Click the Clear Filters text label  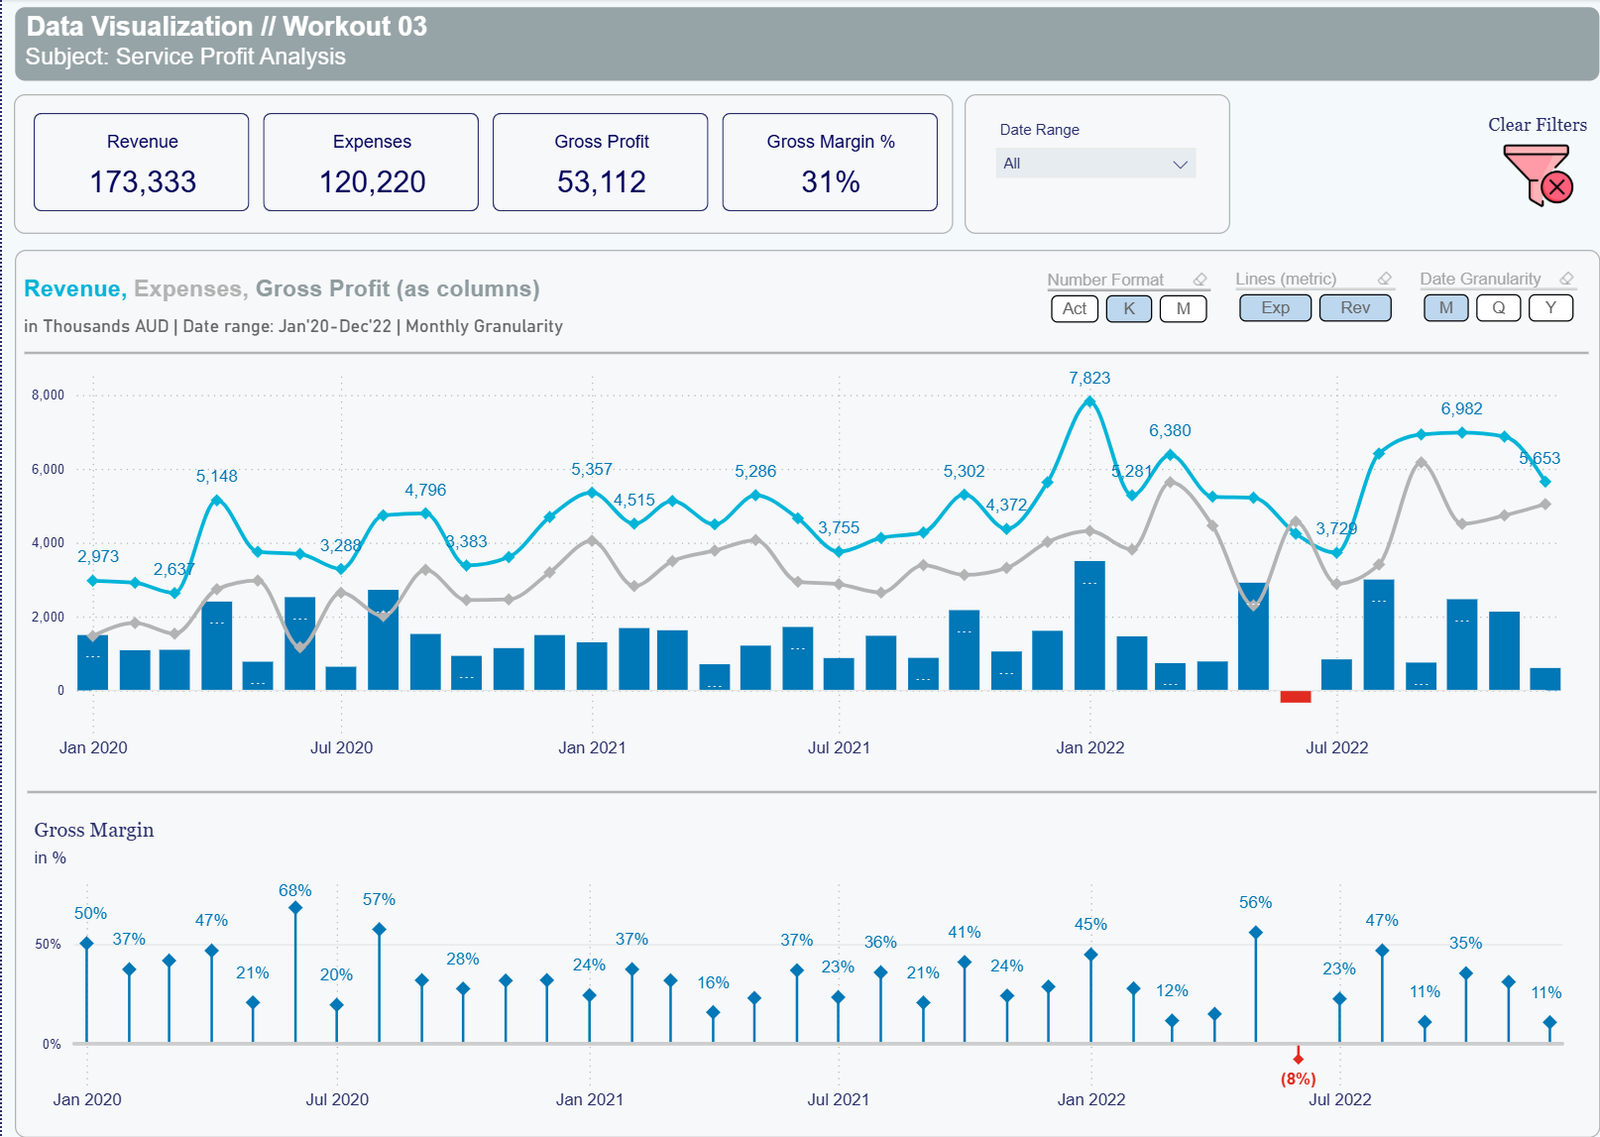click(1537, 125)
